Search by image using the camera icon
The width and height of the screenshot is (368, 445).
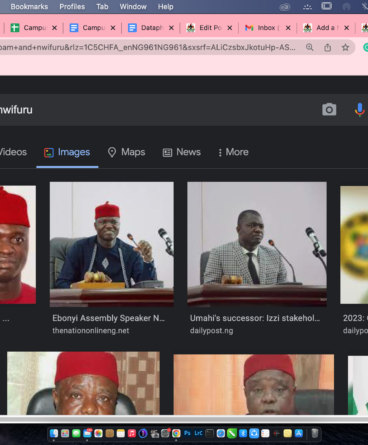point(329,109)
